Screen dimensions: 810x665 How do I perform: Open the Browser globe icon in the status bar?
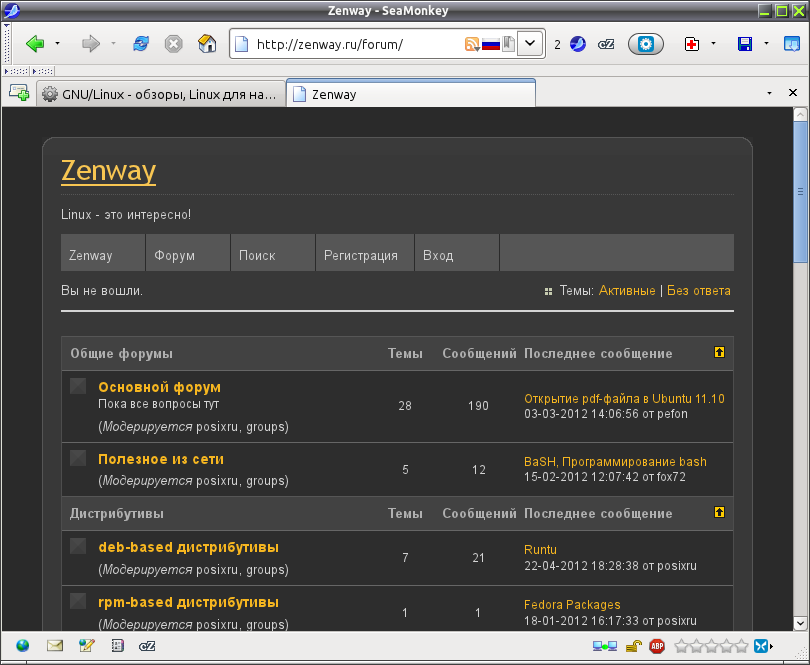(22, 645)
